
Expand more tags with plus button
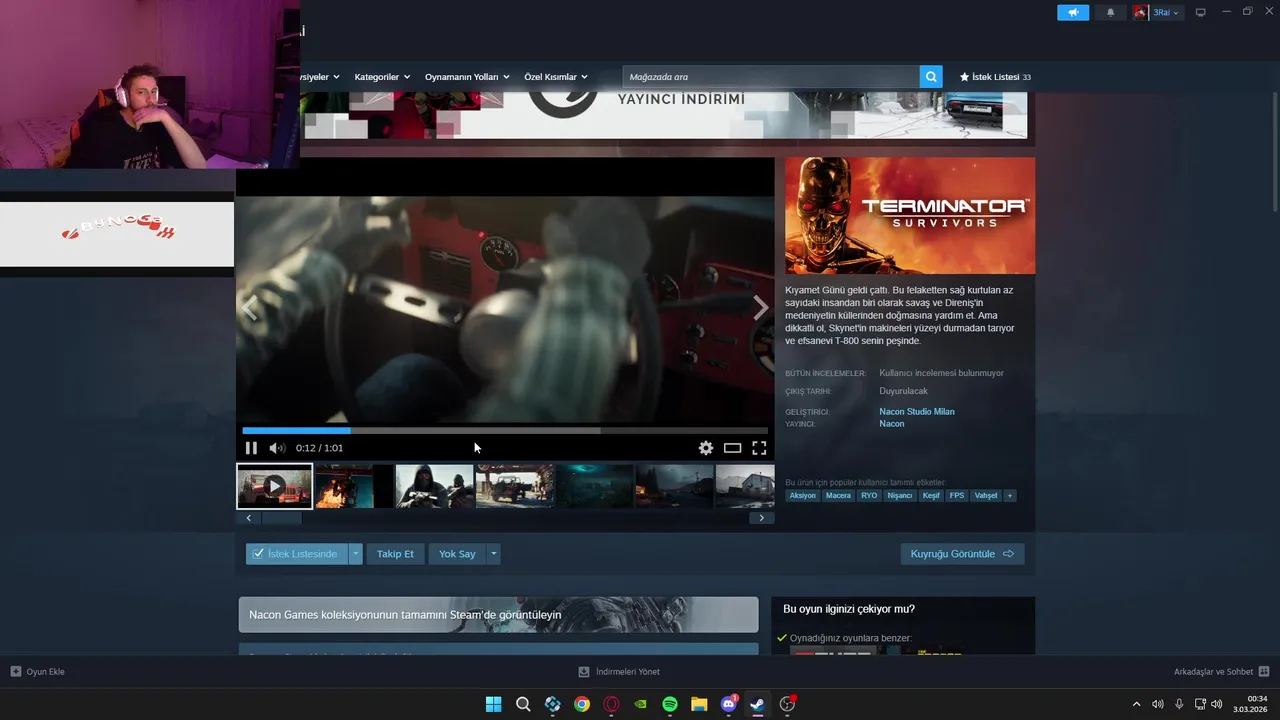1010,496
